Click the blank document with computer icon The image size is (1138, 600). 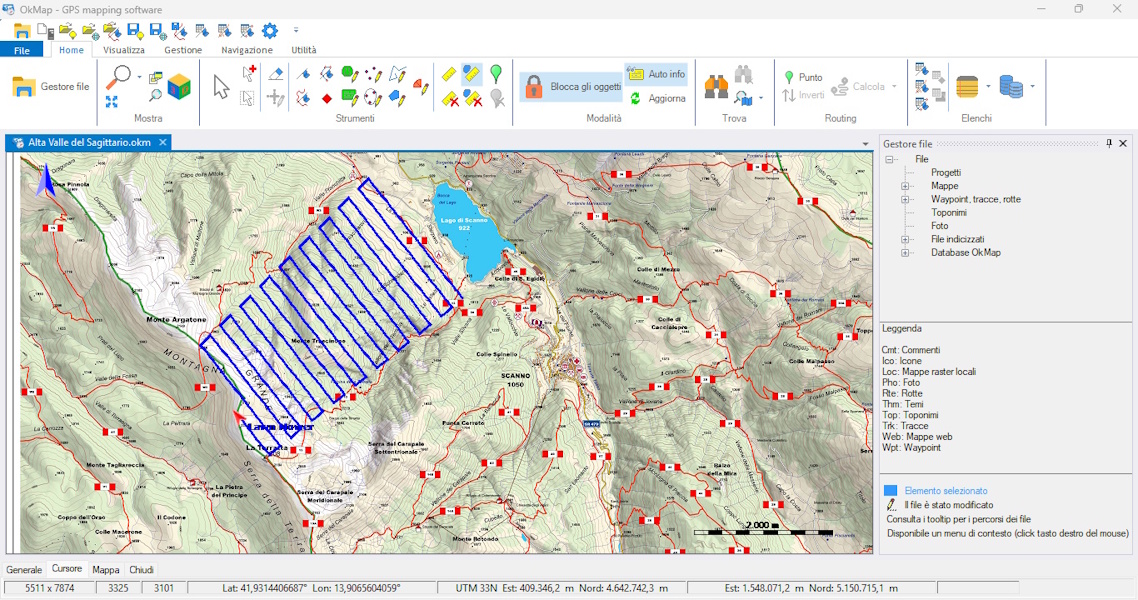pyautogui.click(x=45, y=30)
